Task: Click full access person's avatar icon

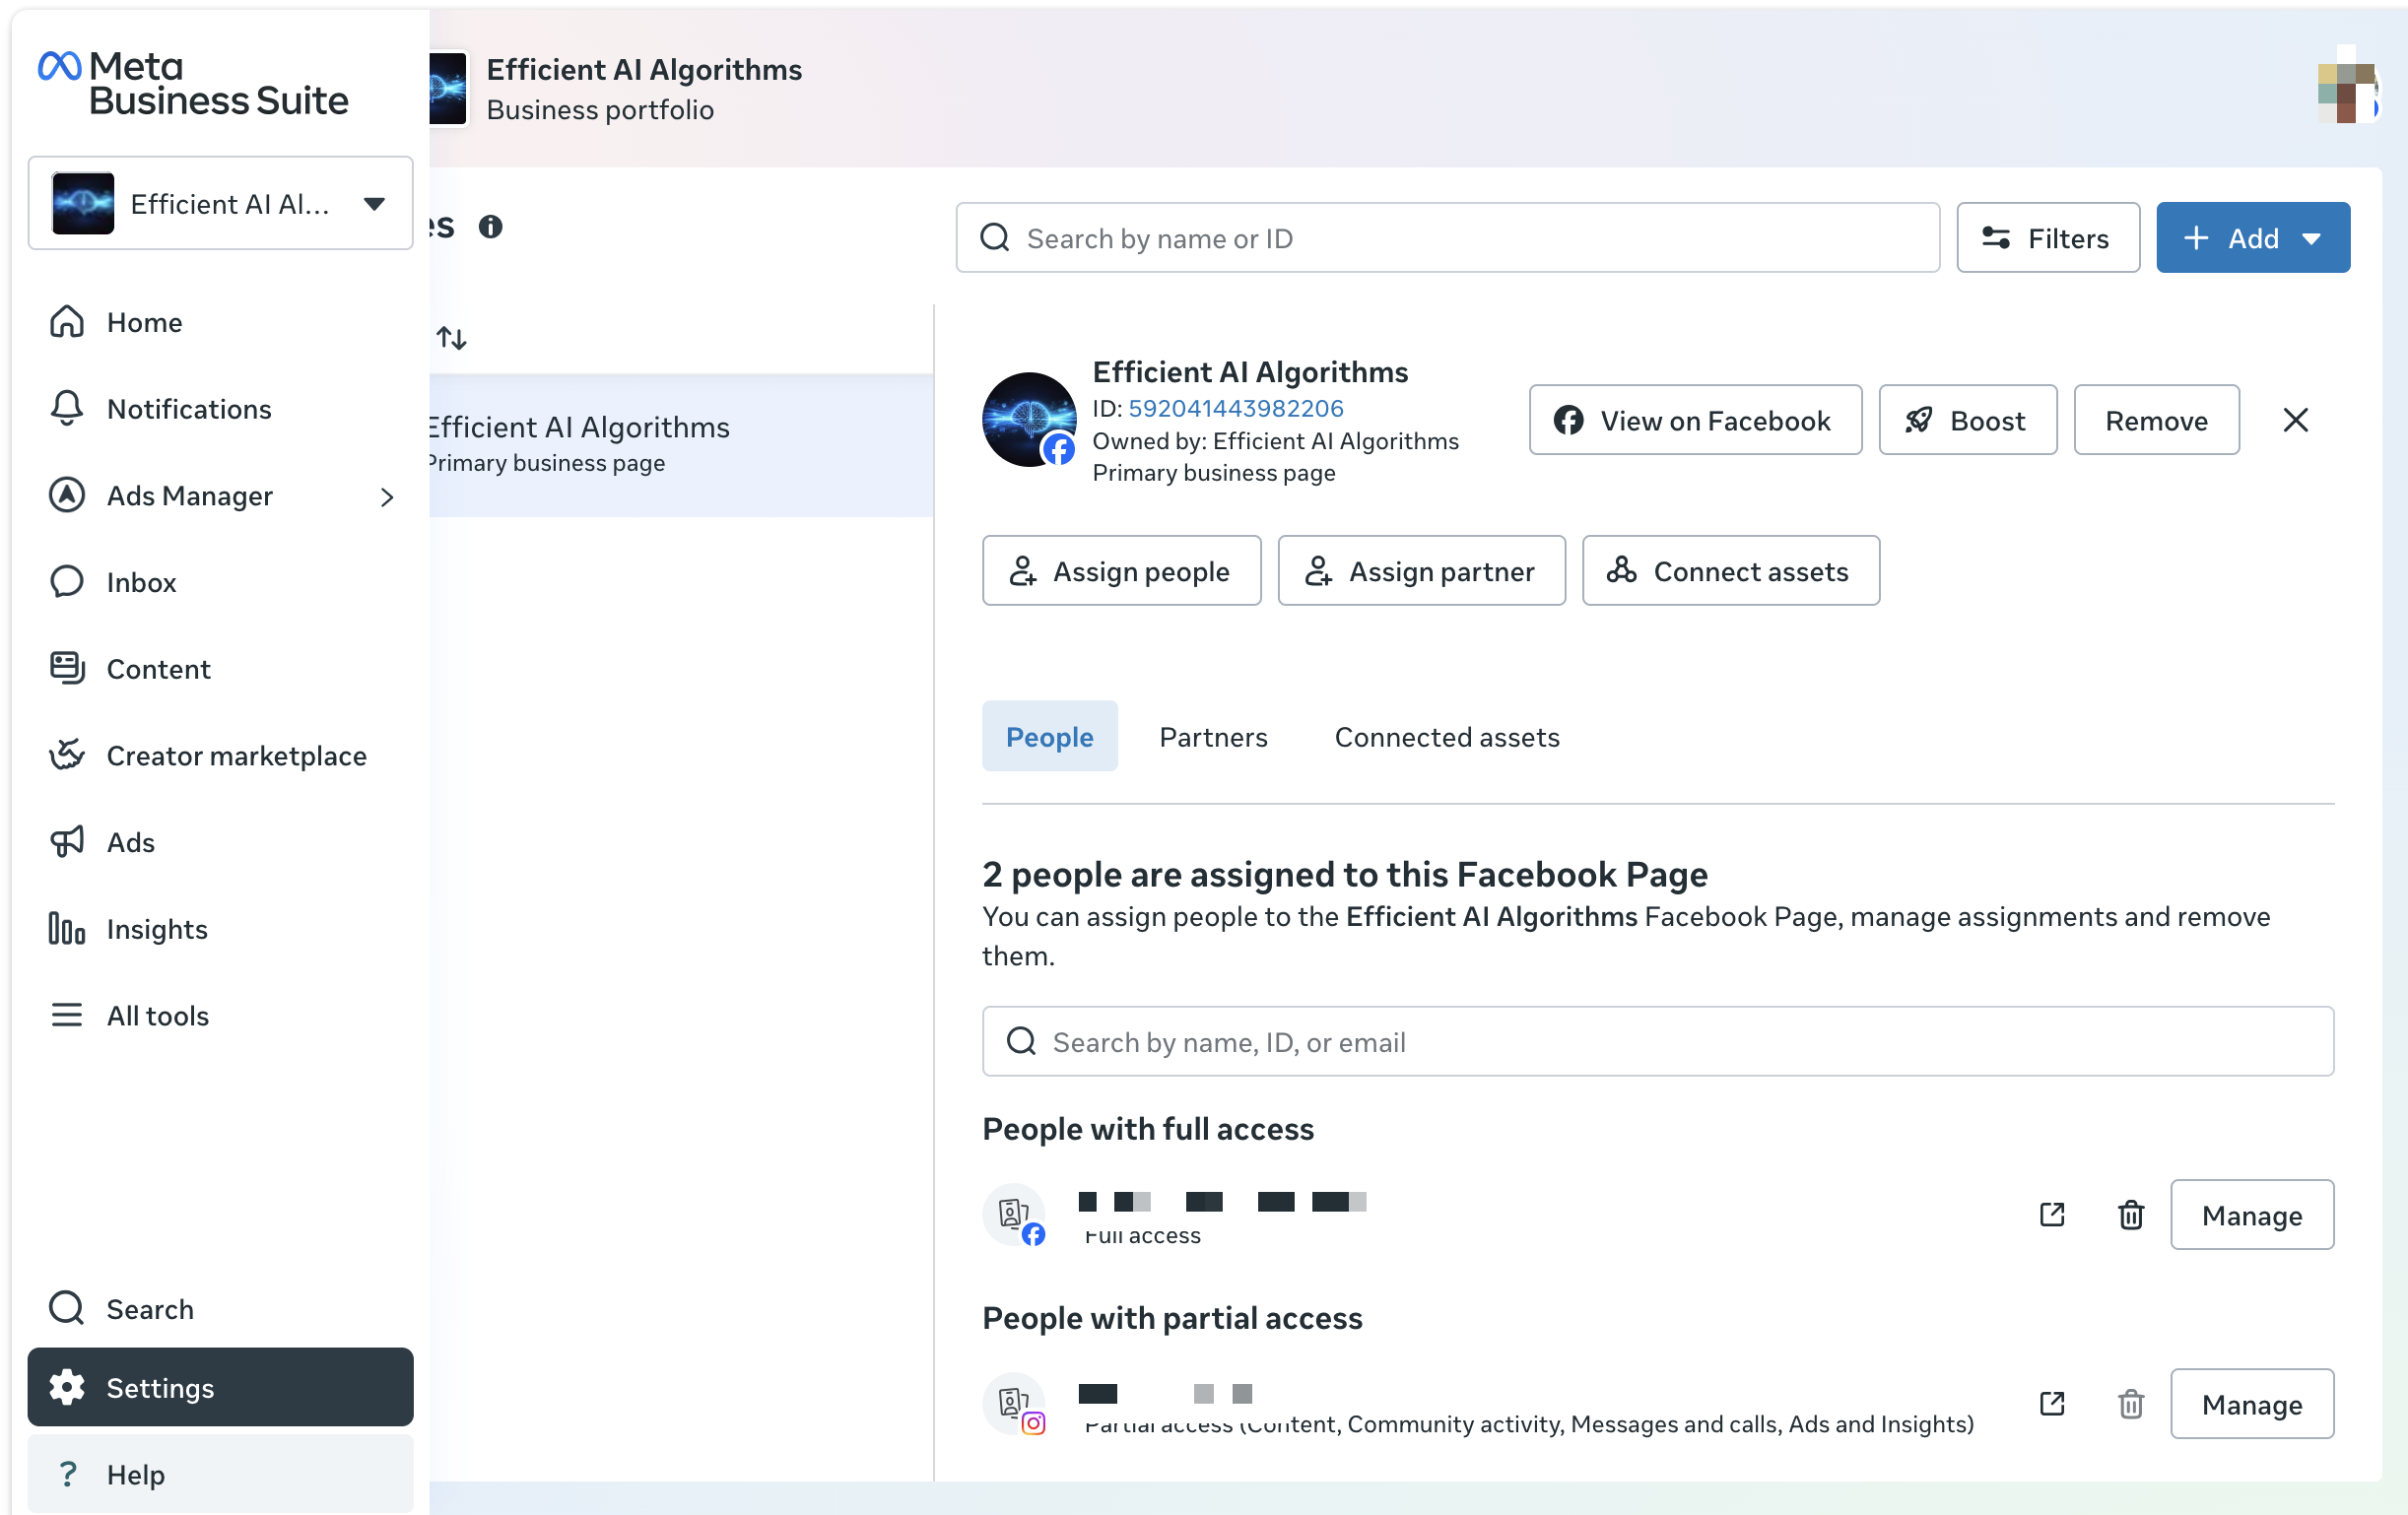Action: pyautogui.click(x=1014, y=1214)
